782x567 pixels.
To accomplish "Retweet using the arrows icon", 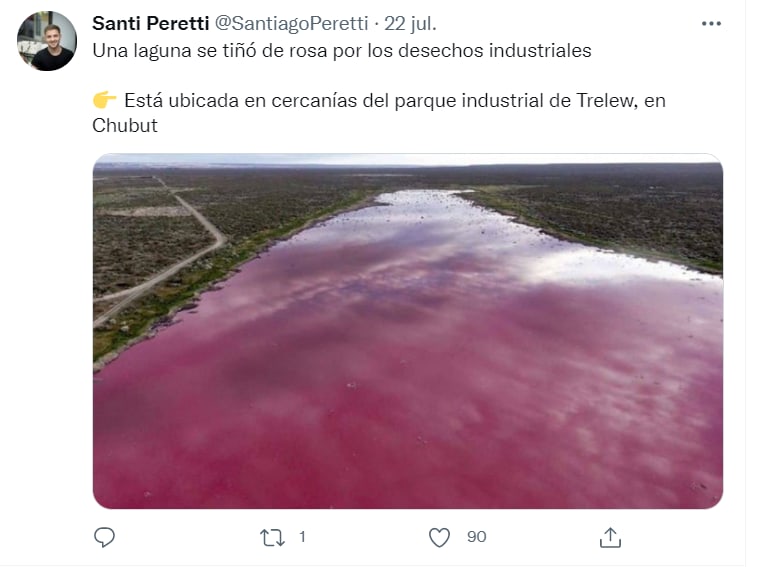I will coord(272,538).
